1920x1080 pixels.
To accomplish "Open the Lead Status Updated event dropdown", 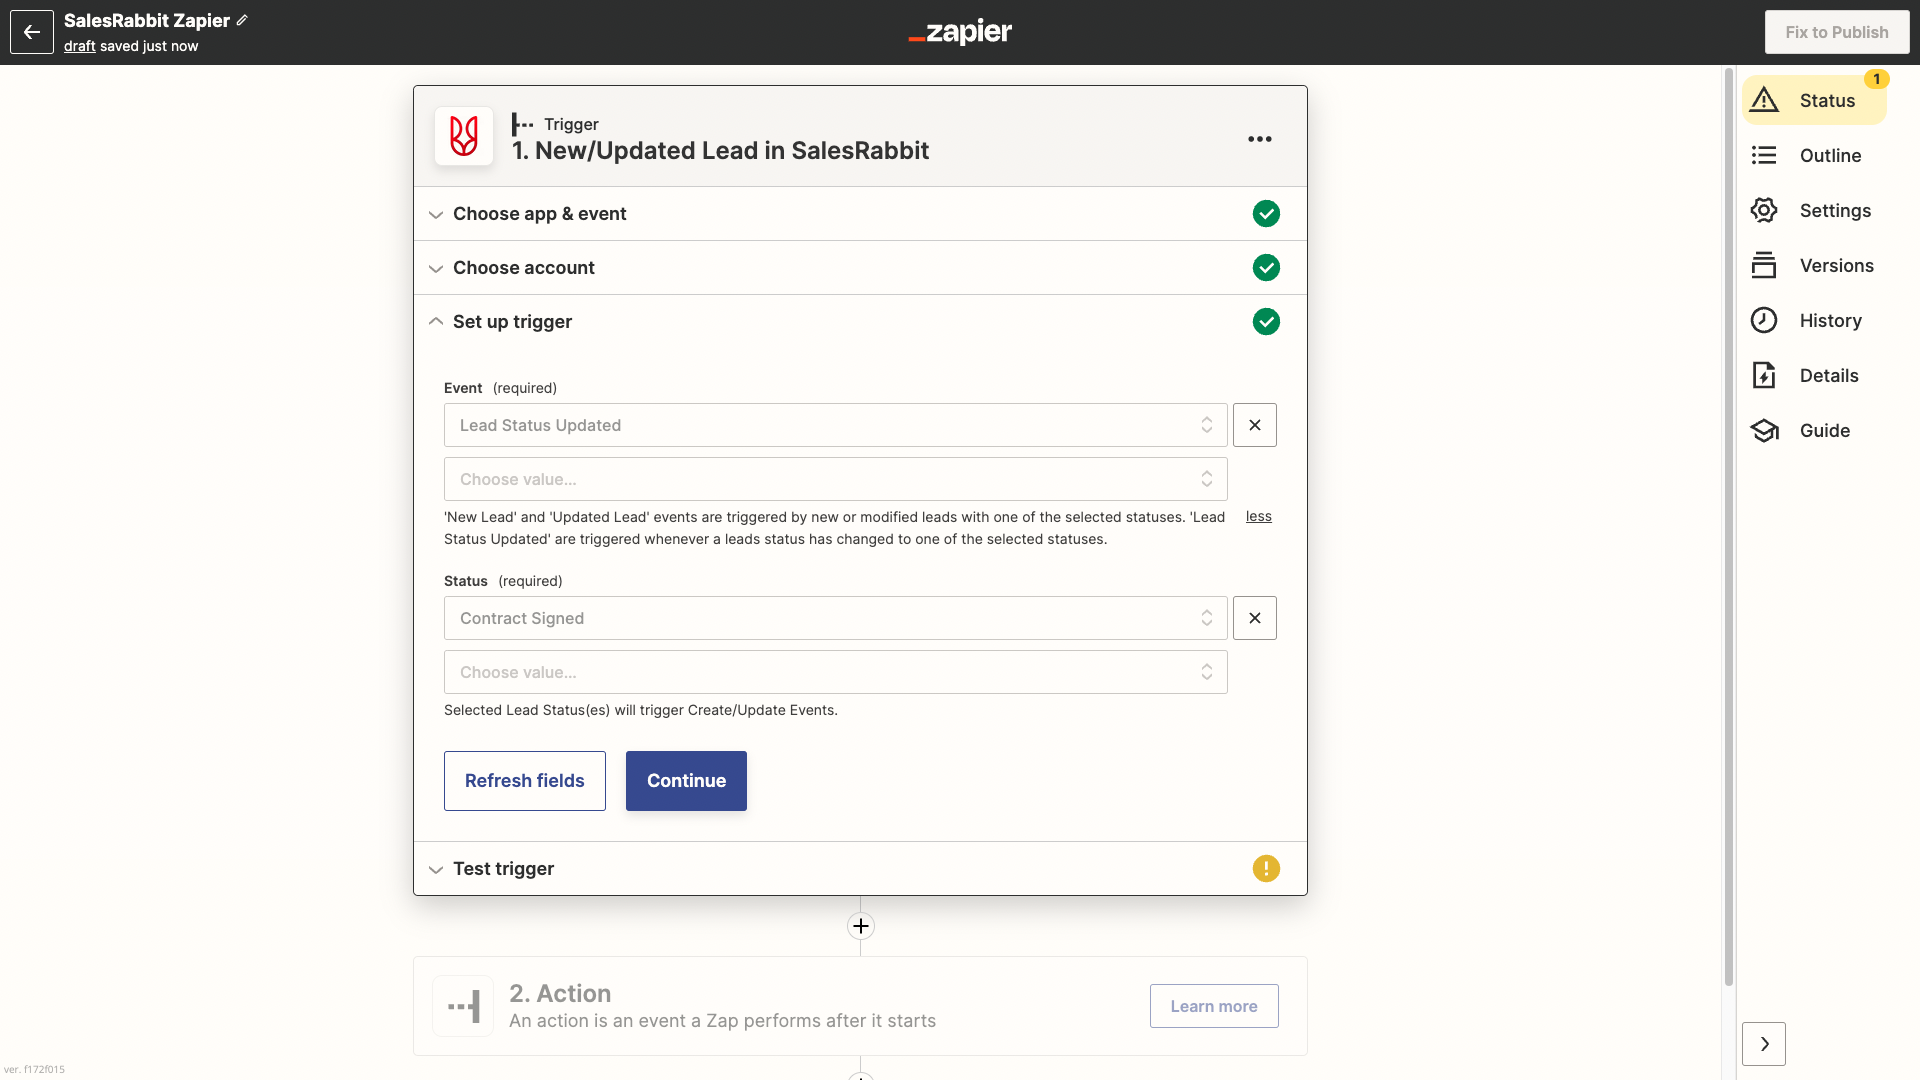I will (x=836, y=425).
